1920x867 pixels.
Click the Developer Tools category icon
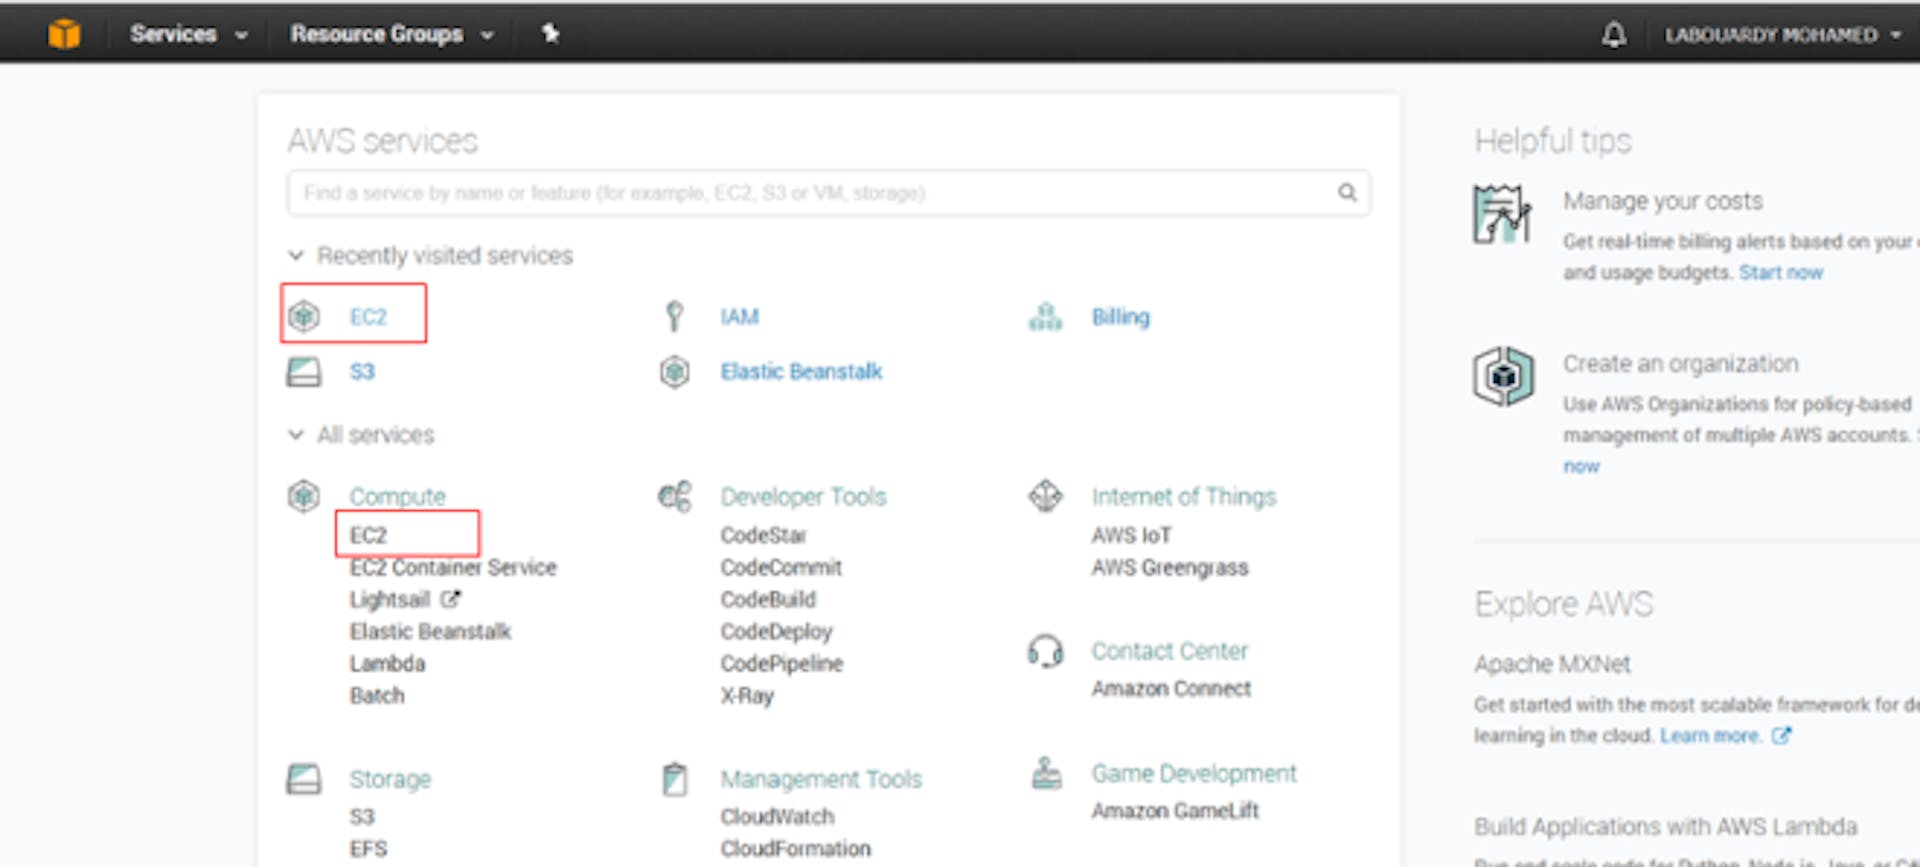(675, 496)
